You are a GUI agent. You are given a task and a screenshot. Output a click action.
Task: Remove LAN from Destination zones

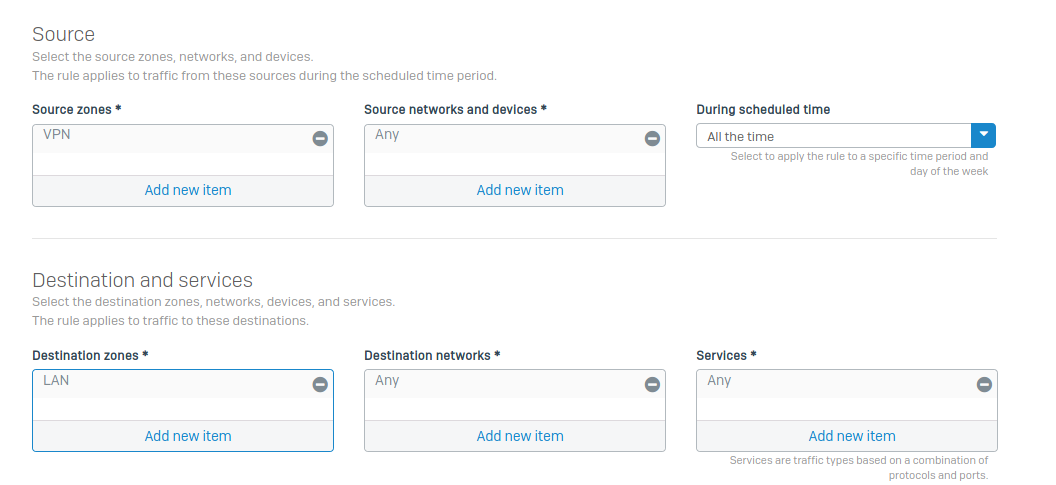pyautogui.click(x=320, y=384)
